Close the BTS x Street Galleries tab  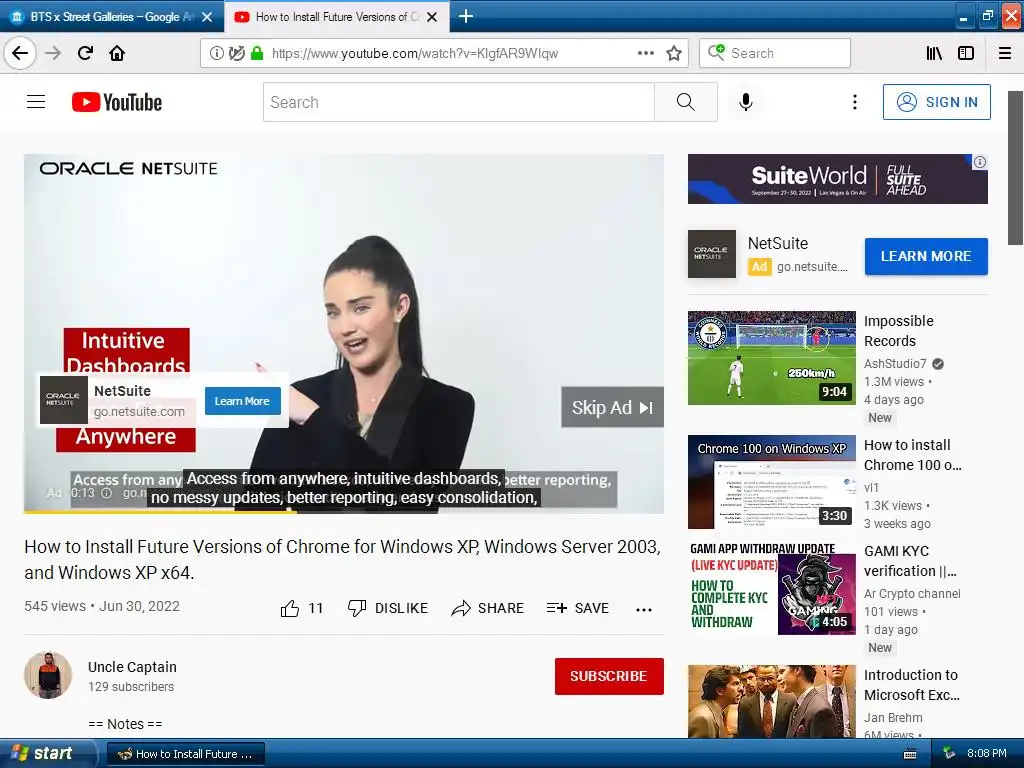coord(207,17)
